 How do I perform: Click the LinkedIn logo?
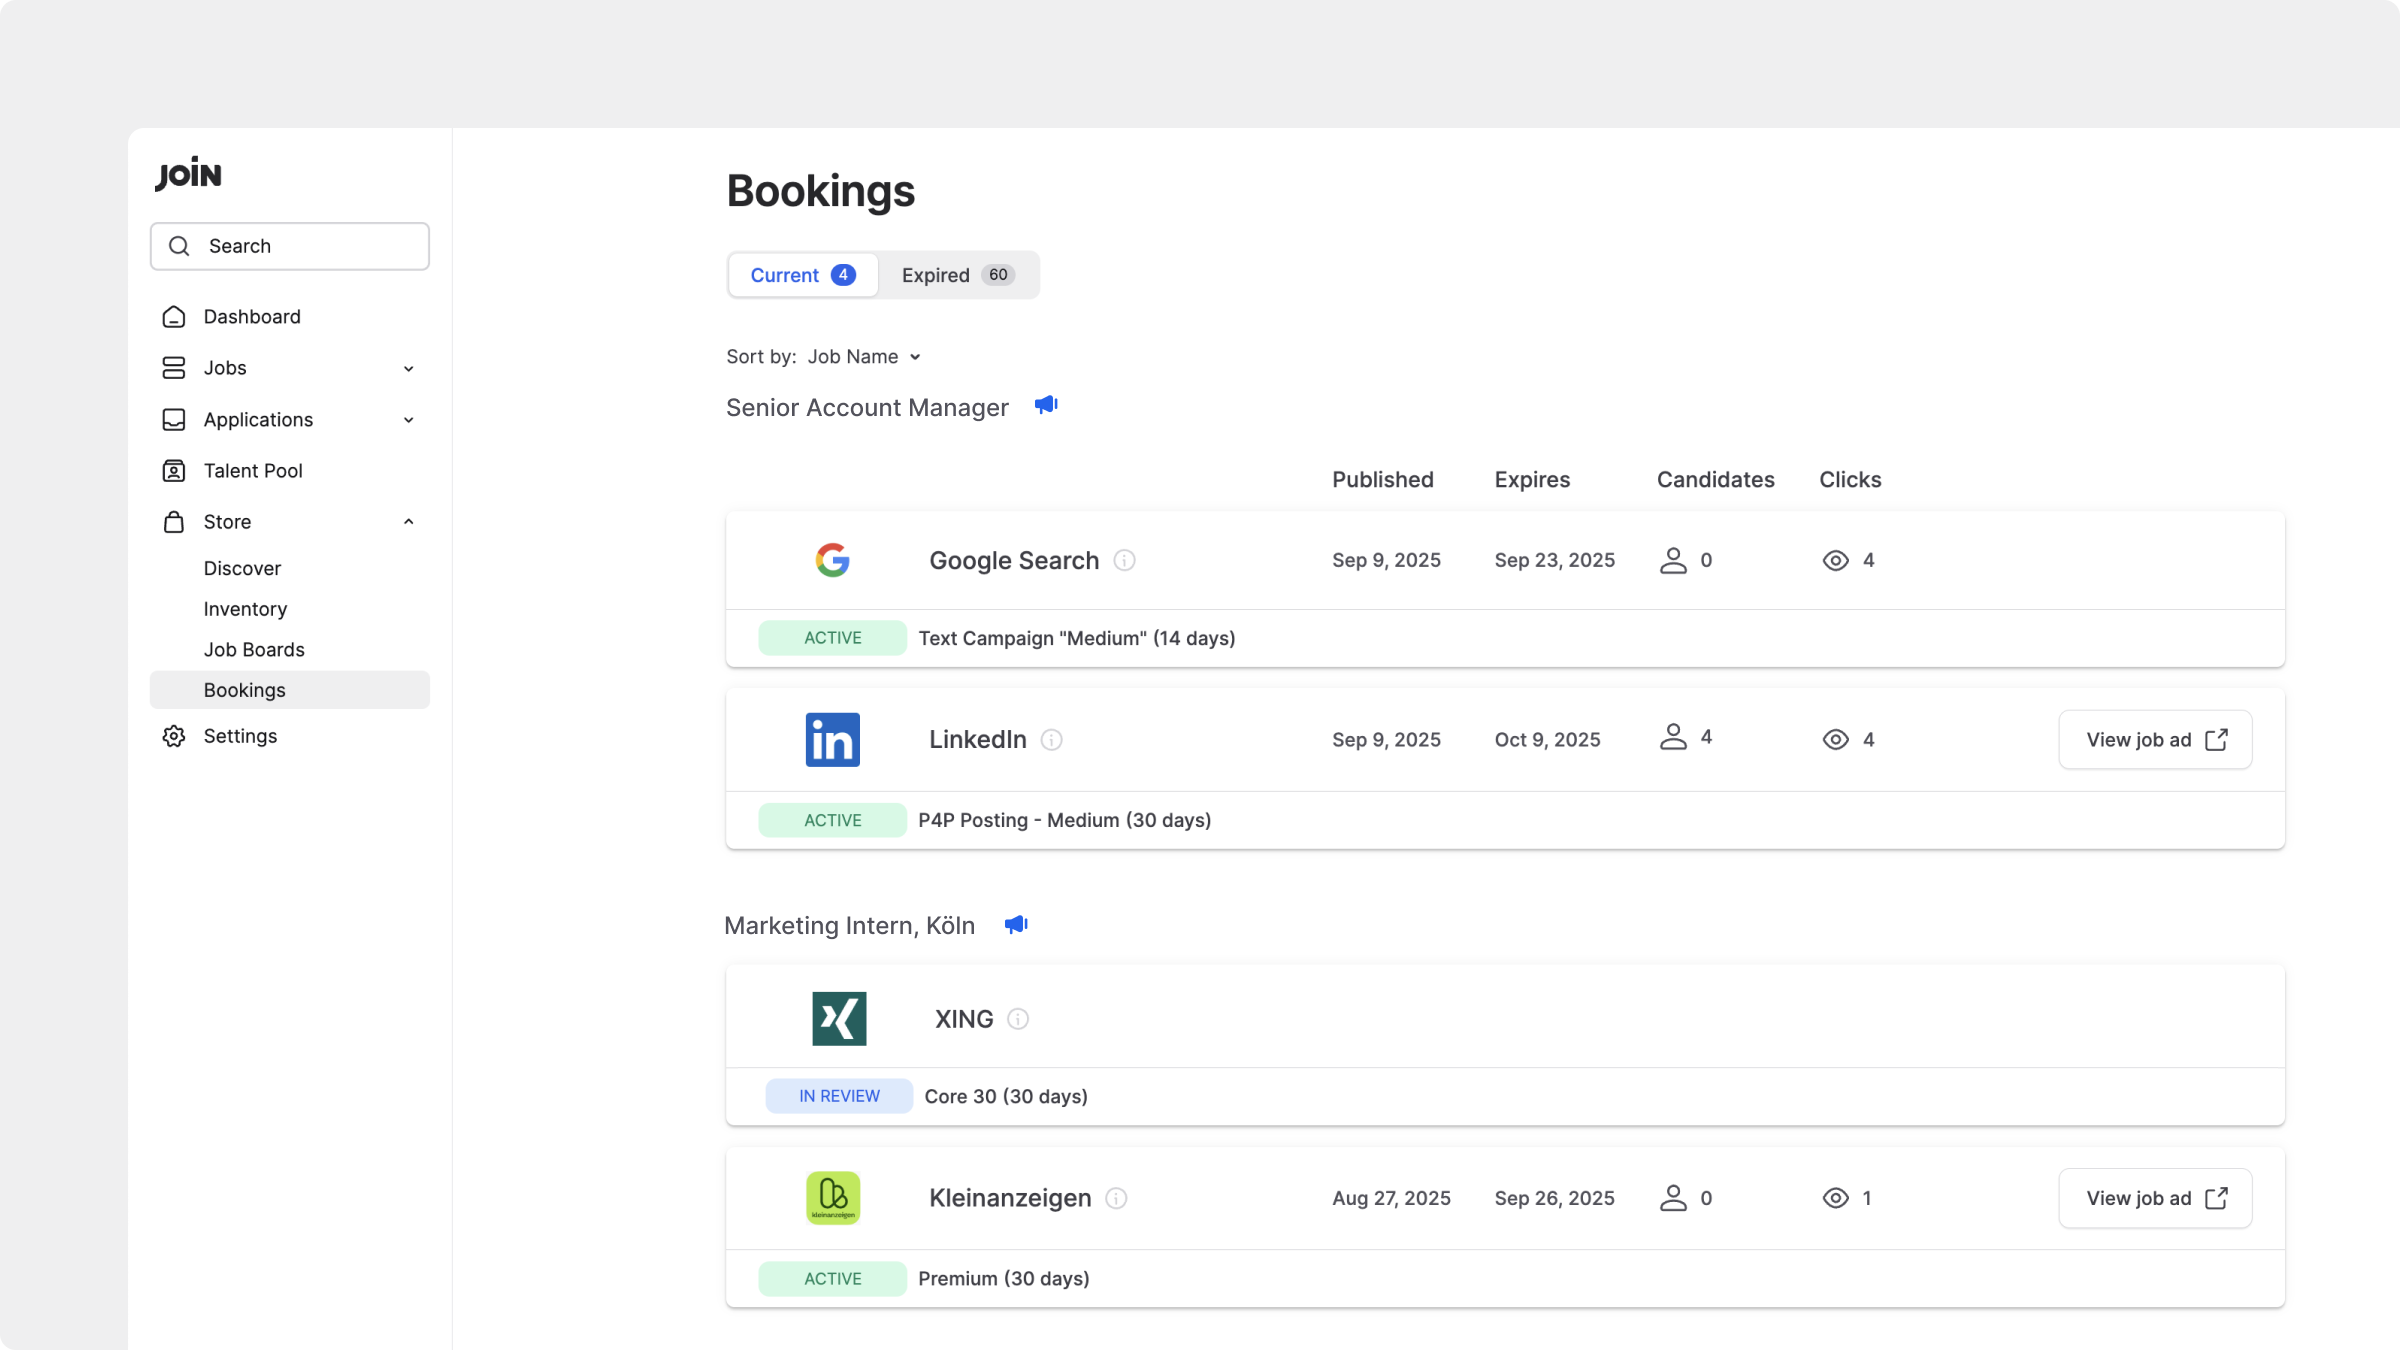click(x=832, y=740)
